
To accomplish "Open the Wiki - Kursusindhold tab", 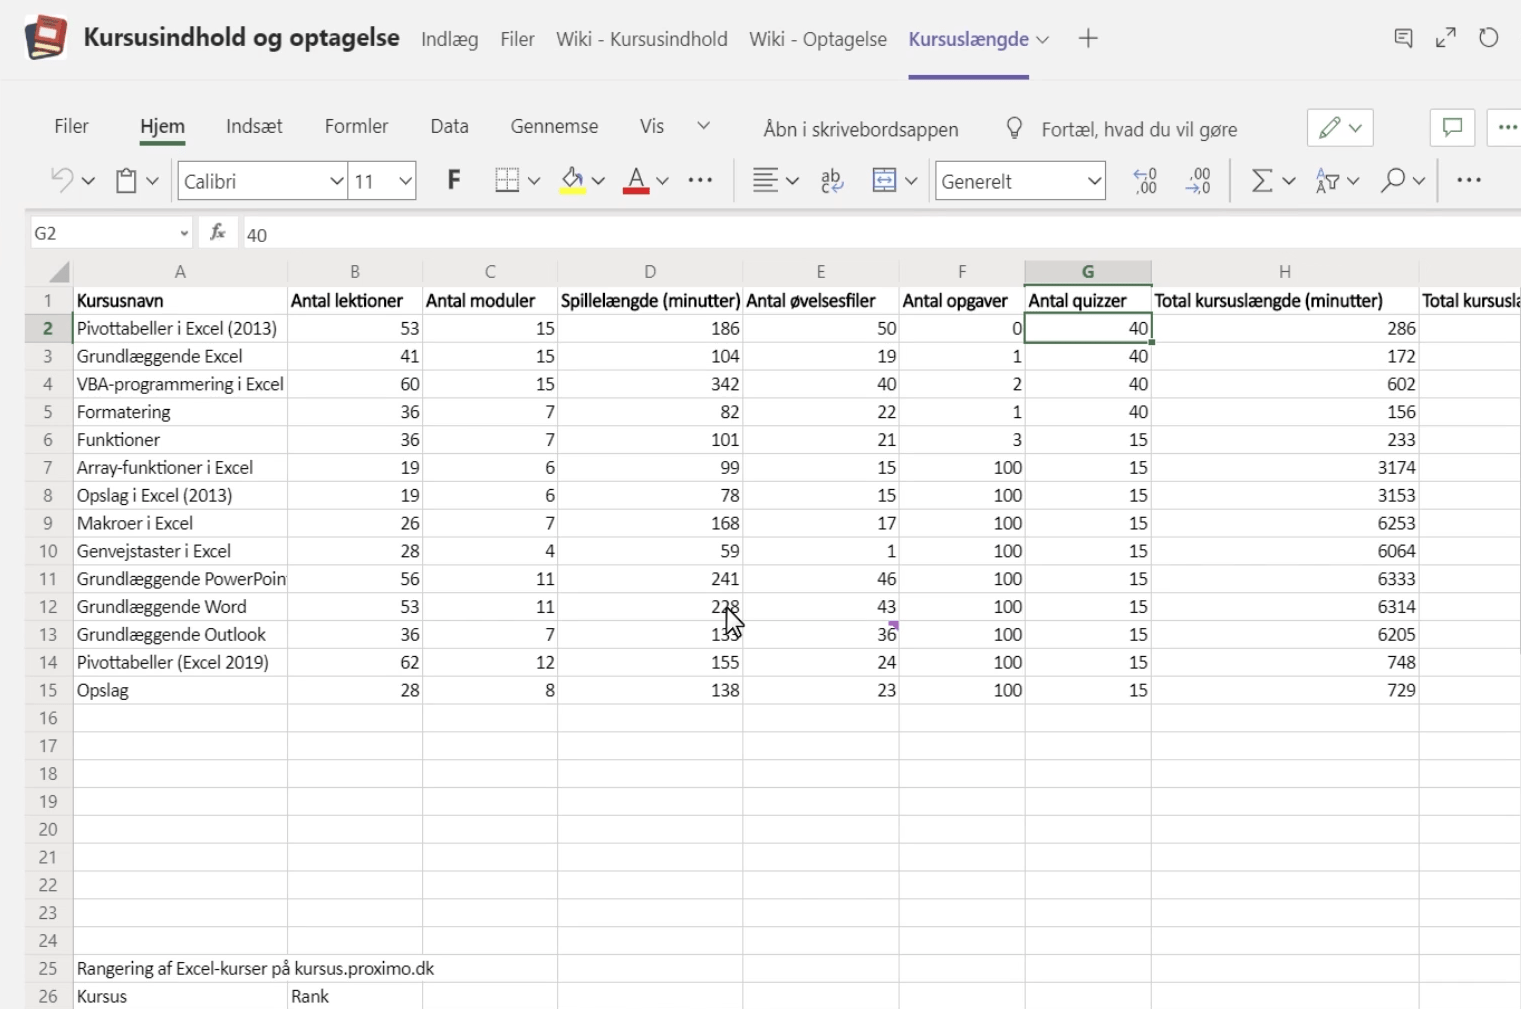I will click(642, 39).
